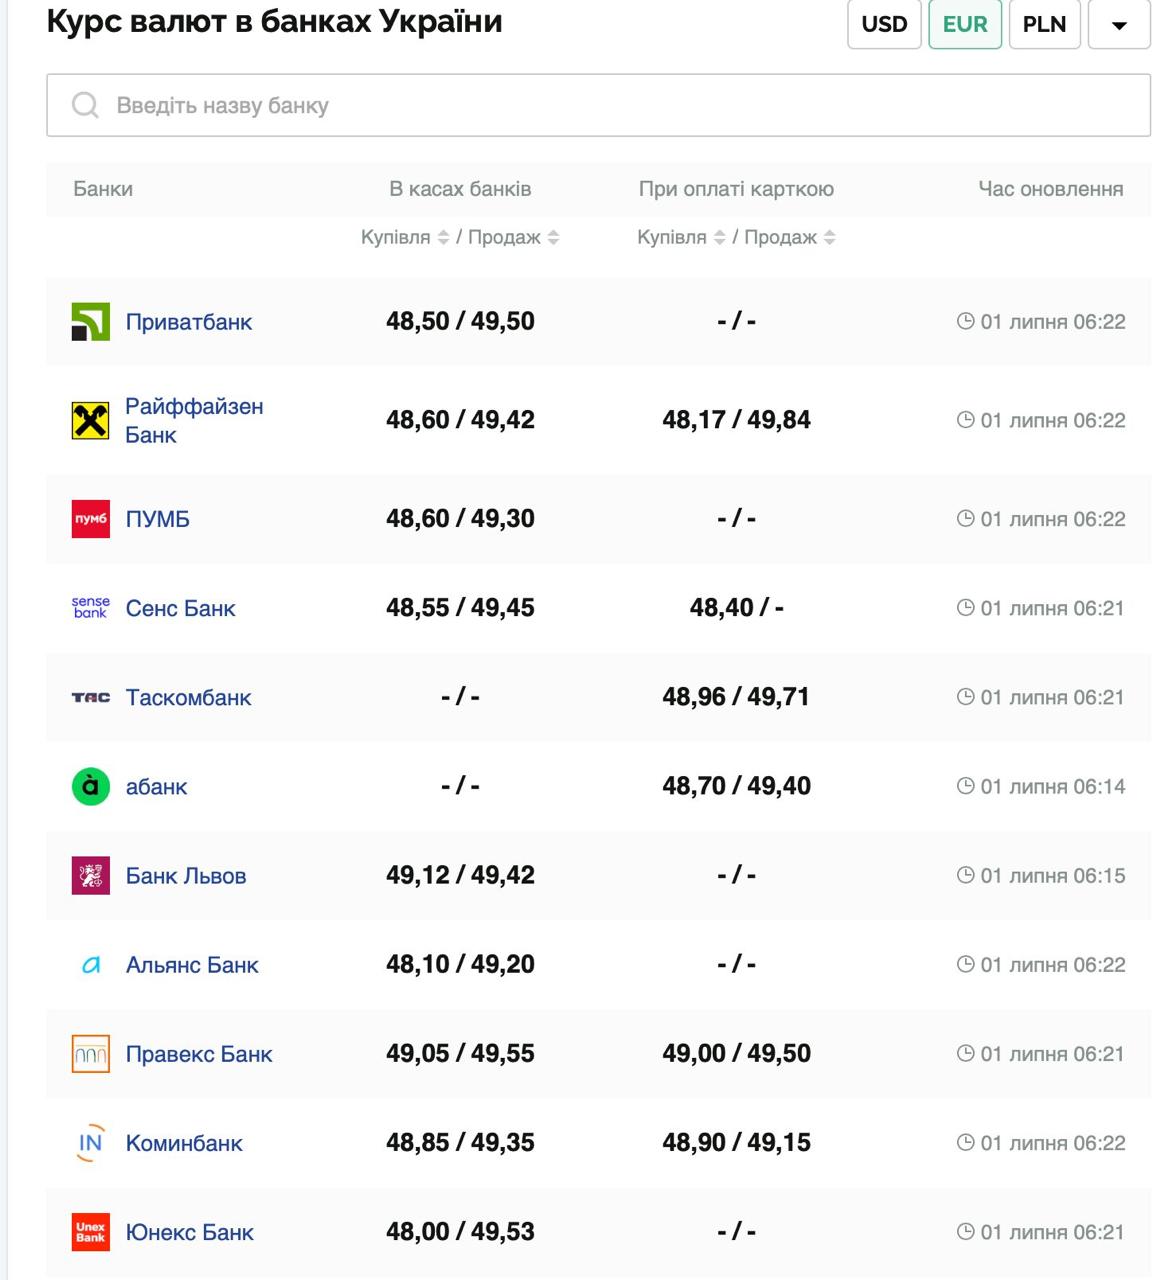Image resolution: width=1161 pixels, height=1280 pixels.
Task: Select the PLN currency tab
Action: tap(1044, 24)
